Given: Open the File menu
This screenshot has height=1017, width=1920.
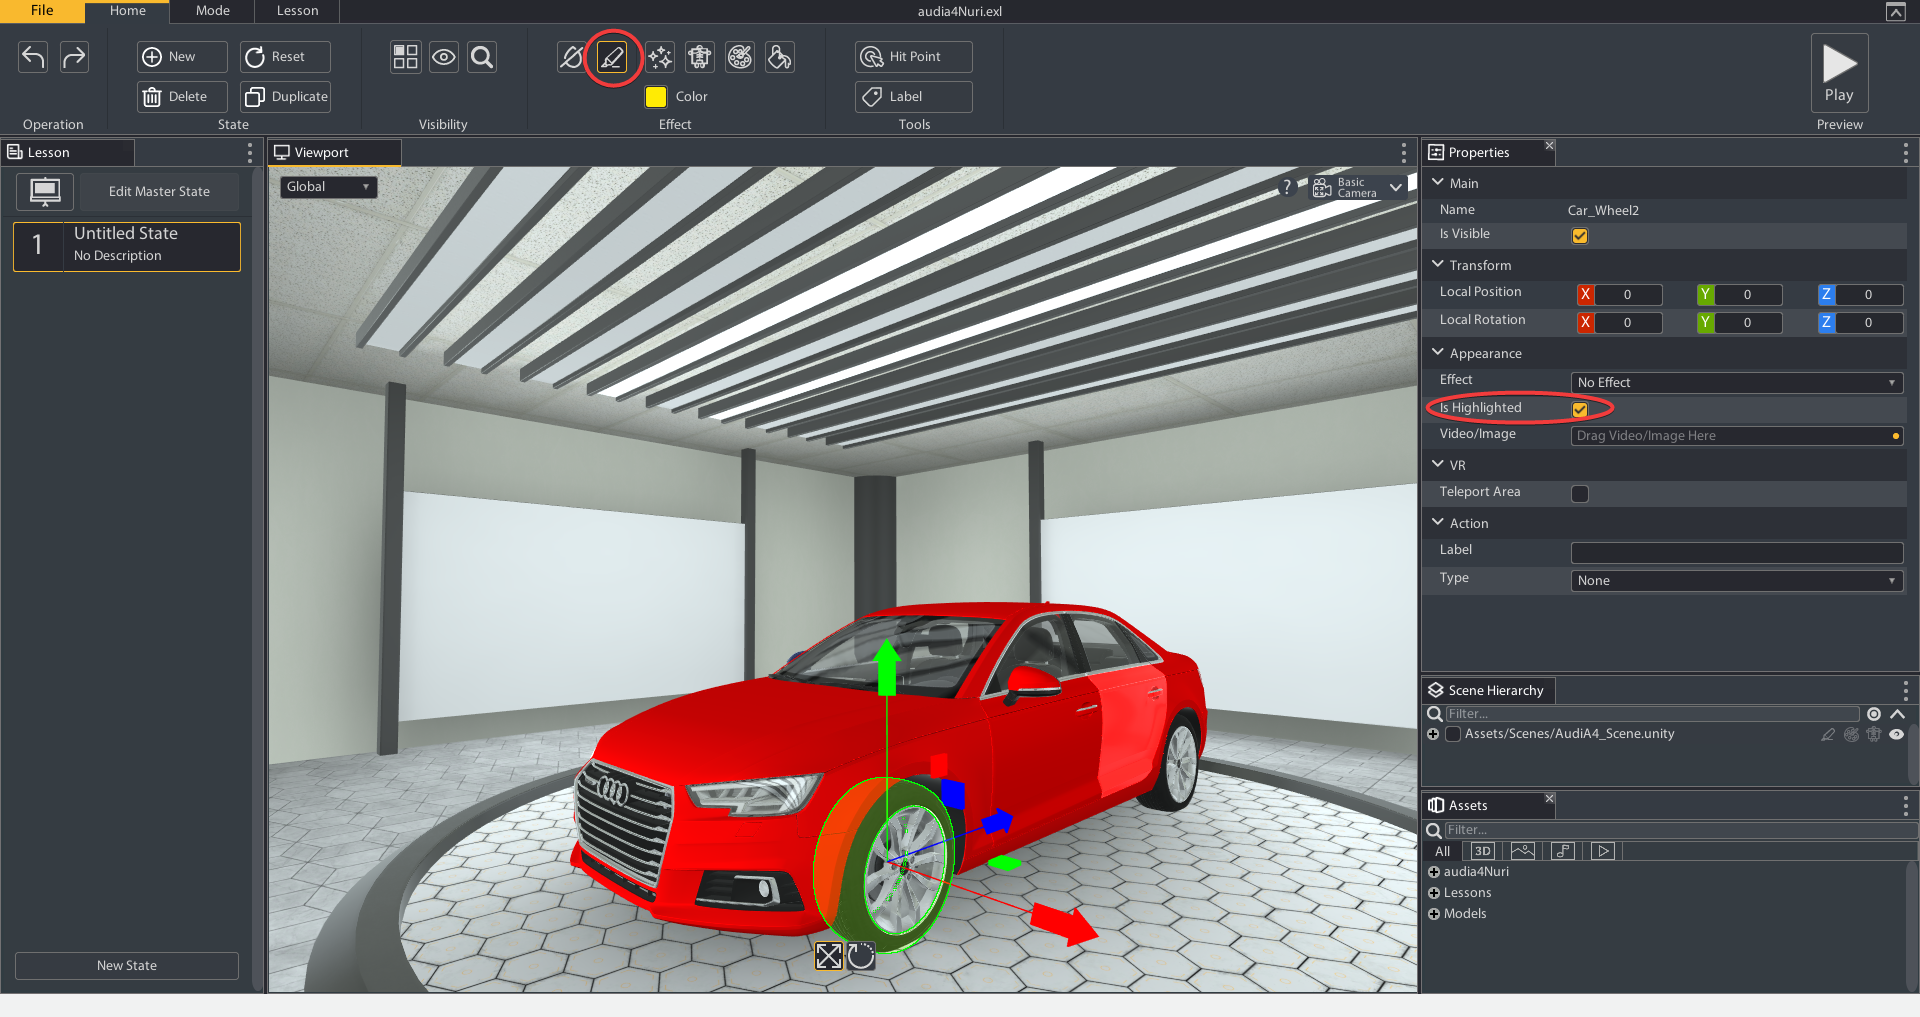Looking at the screenshot, I should pyautogui.click(x=42, y=11).
